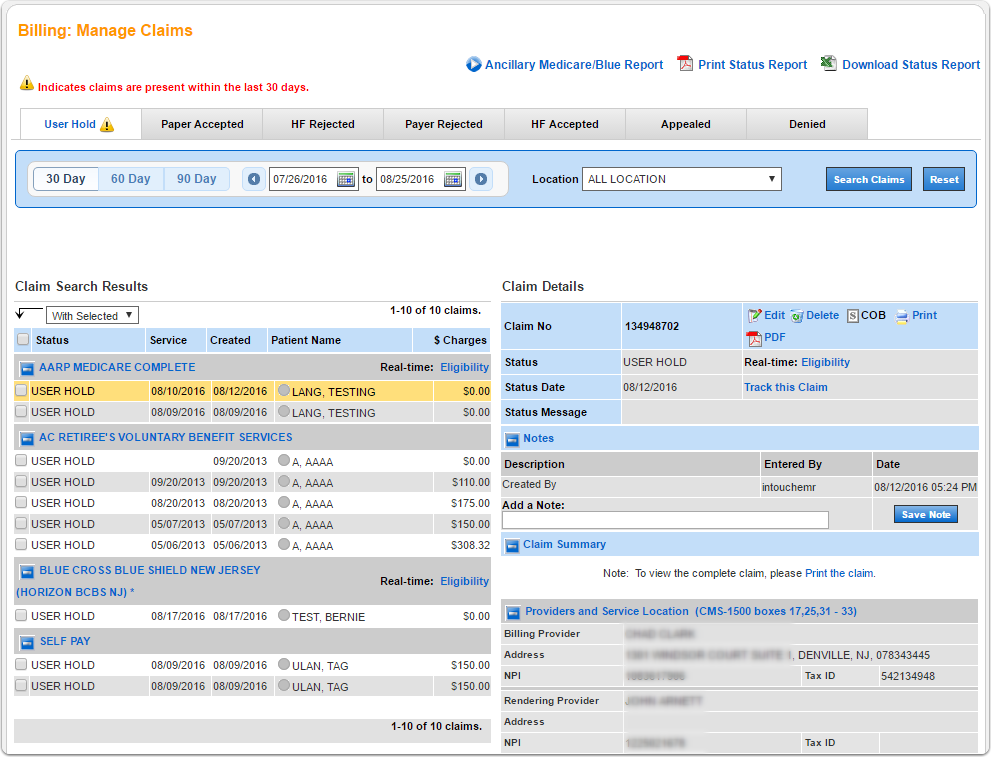The height and width of the screenshot is (757, 991).
Task: Collapse the AARP Medicare Complete group
Action: [x=27, y=368]
